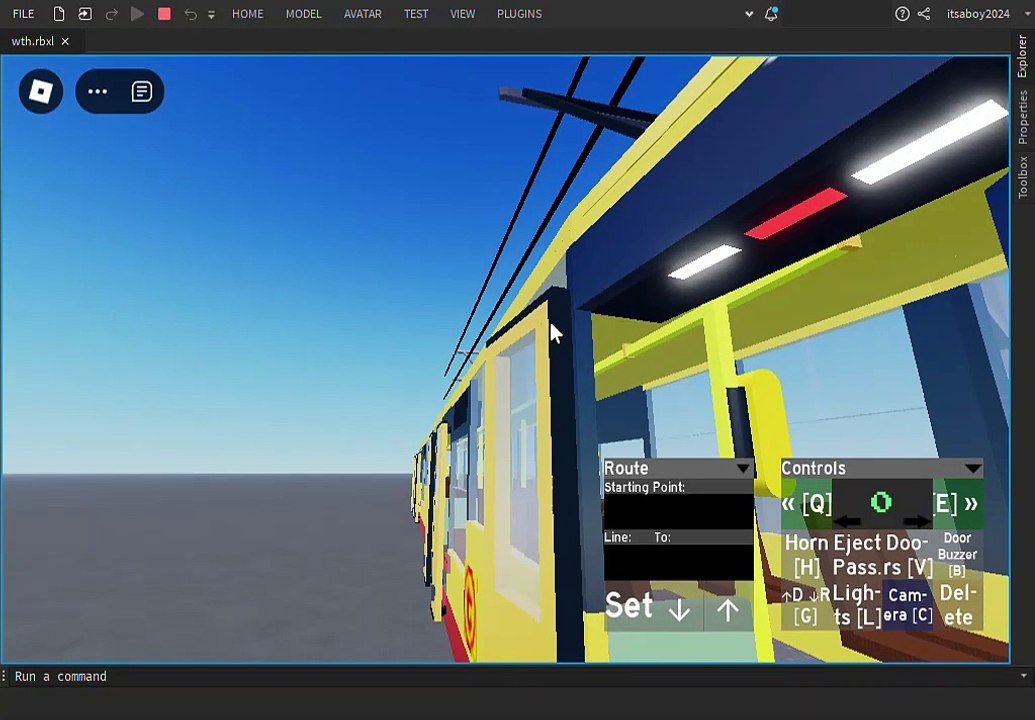Switch to the PLUGINS ribbon tab
The image size is (1035, 720).
coord(519,14)
